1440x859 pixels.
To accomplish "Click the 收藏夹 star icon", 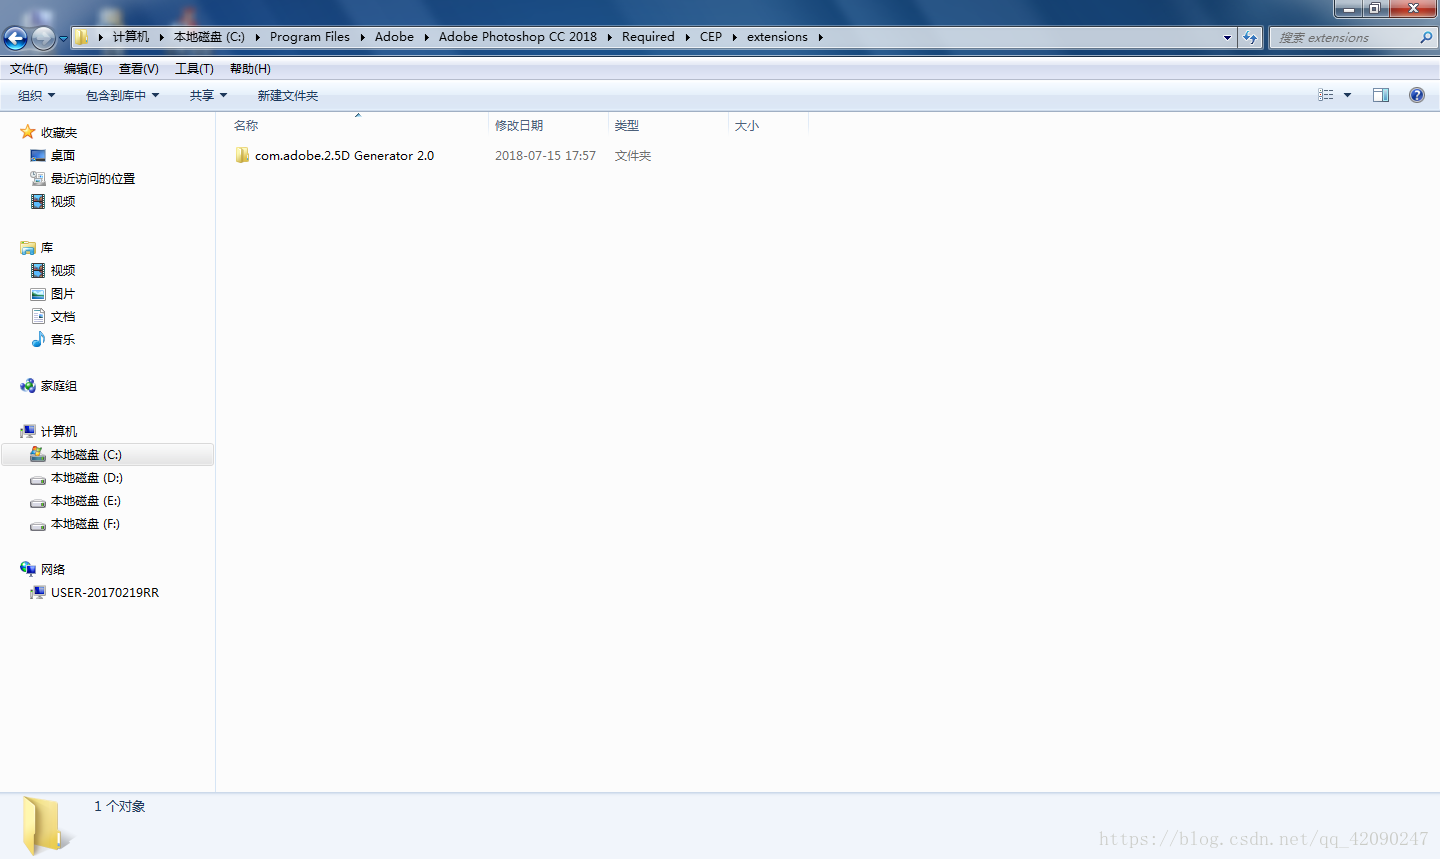I will 28,132.
